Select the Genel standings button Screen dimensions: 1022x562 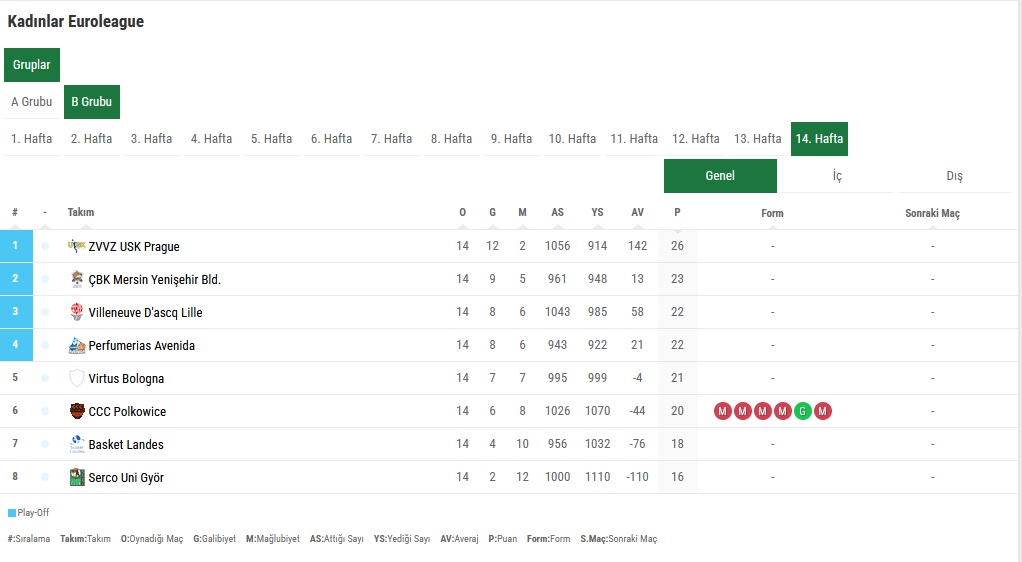coord(720,176)
